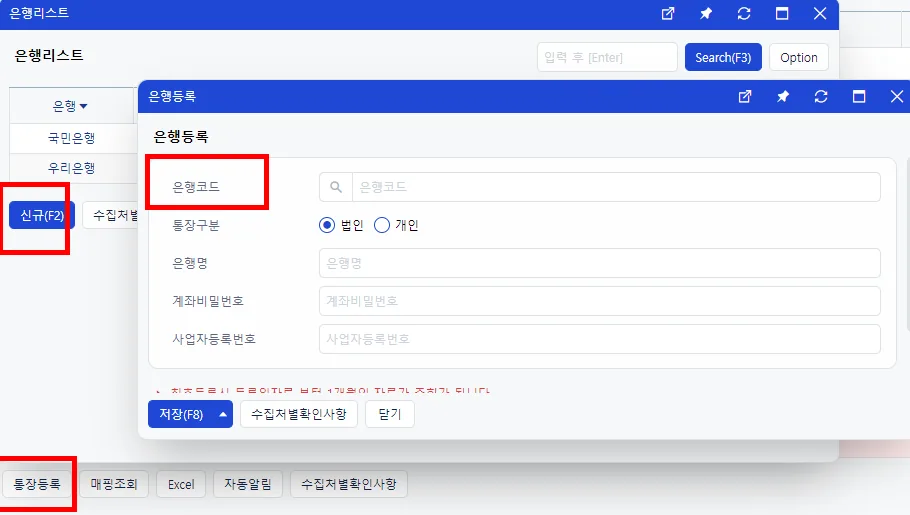The height and width of the screenshot is (515, 910).
Task: Click the 신규(F2) button
Action: click(x=42, y=215)
